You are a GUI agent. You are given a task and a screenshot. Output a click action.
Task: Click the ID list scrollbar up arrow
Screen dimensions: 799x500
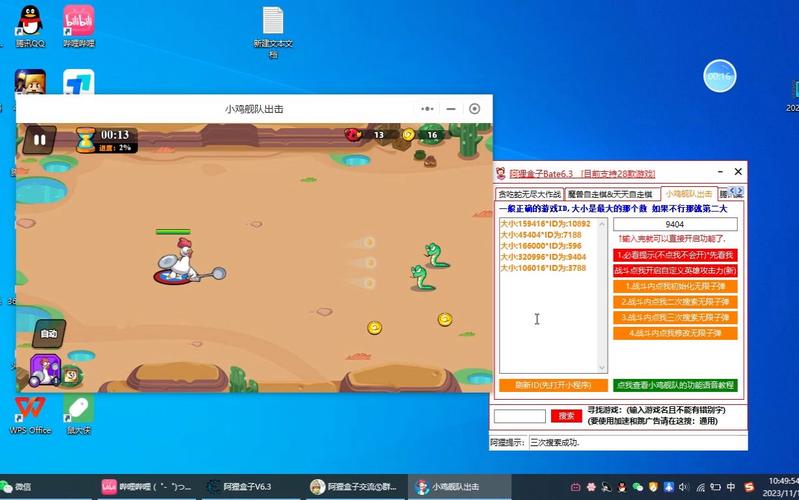pos(602,224)
